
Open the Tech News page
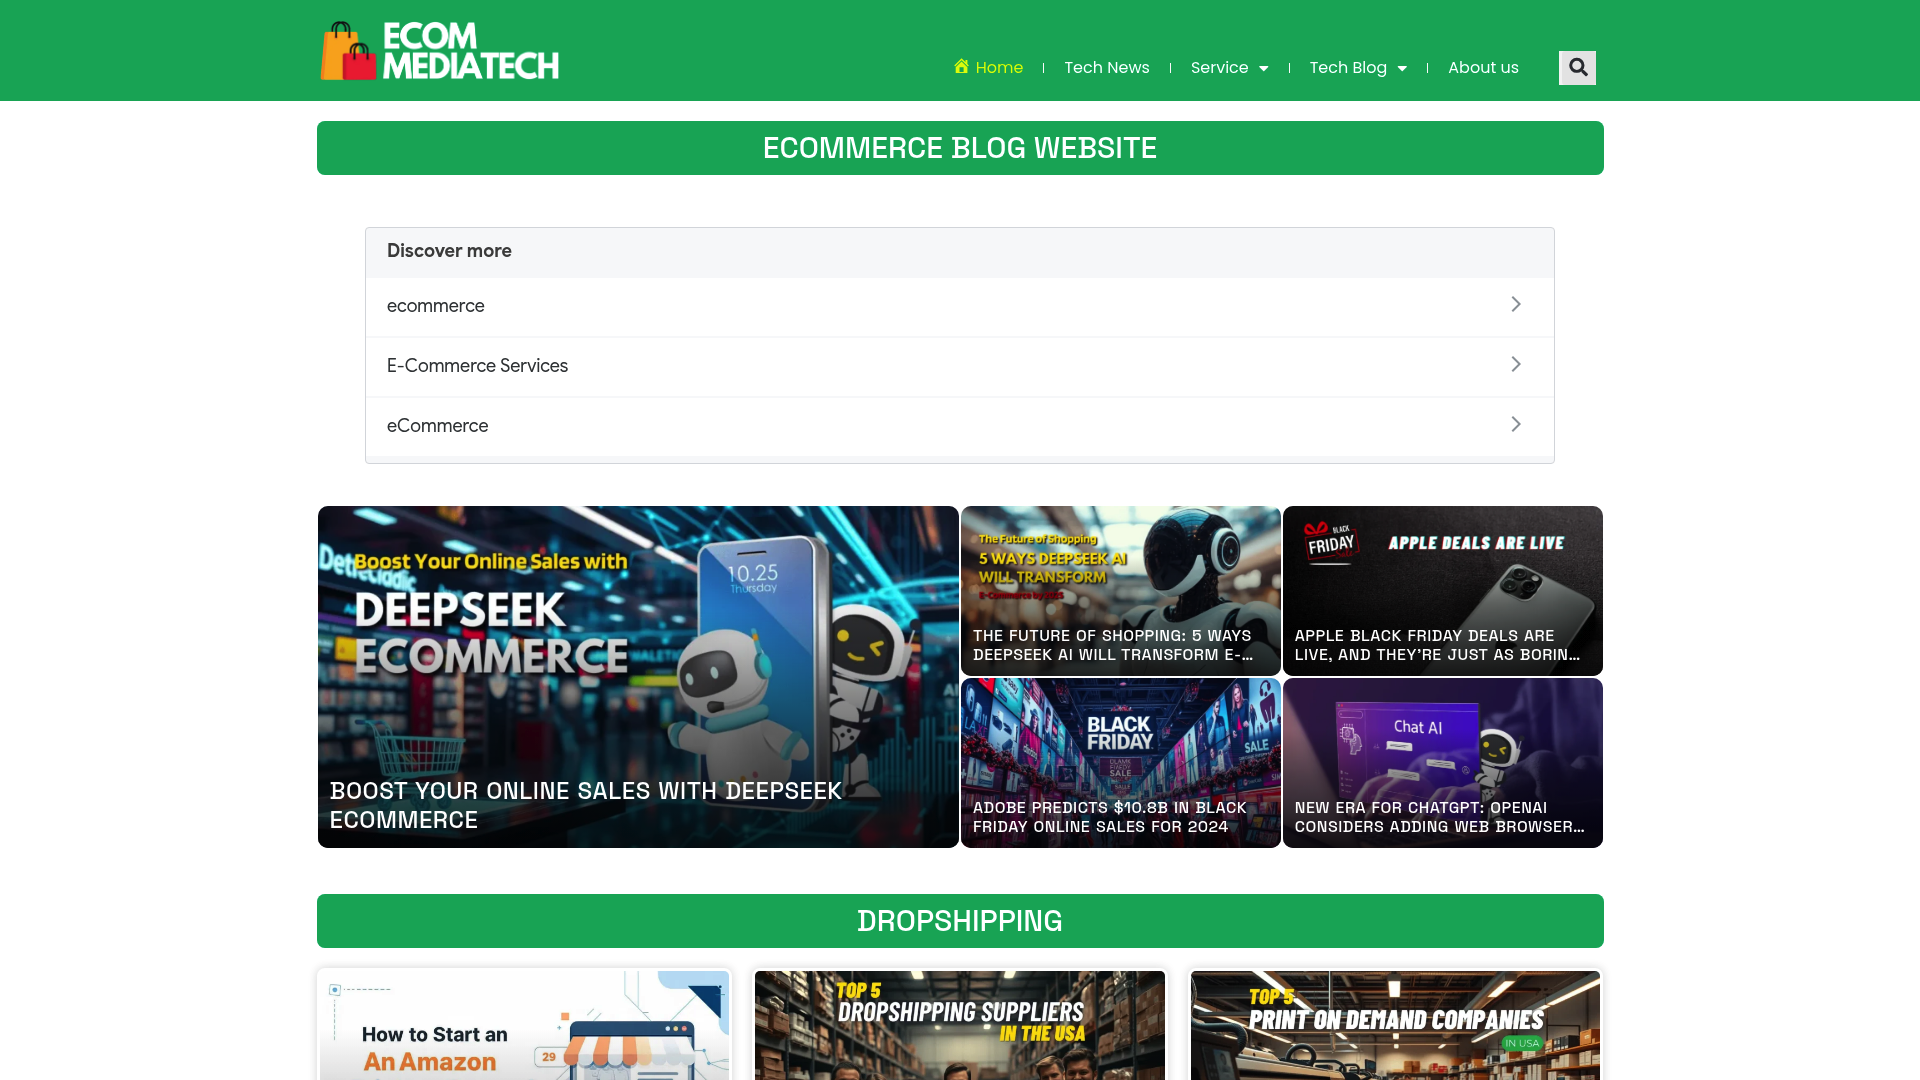[1107, 67]
